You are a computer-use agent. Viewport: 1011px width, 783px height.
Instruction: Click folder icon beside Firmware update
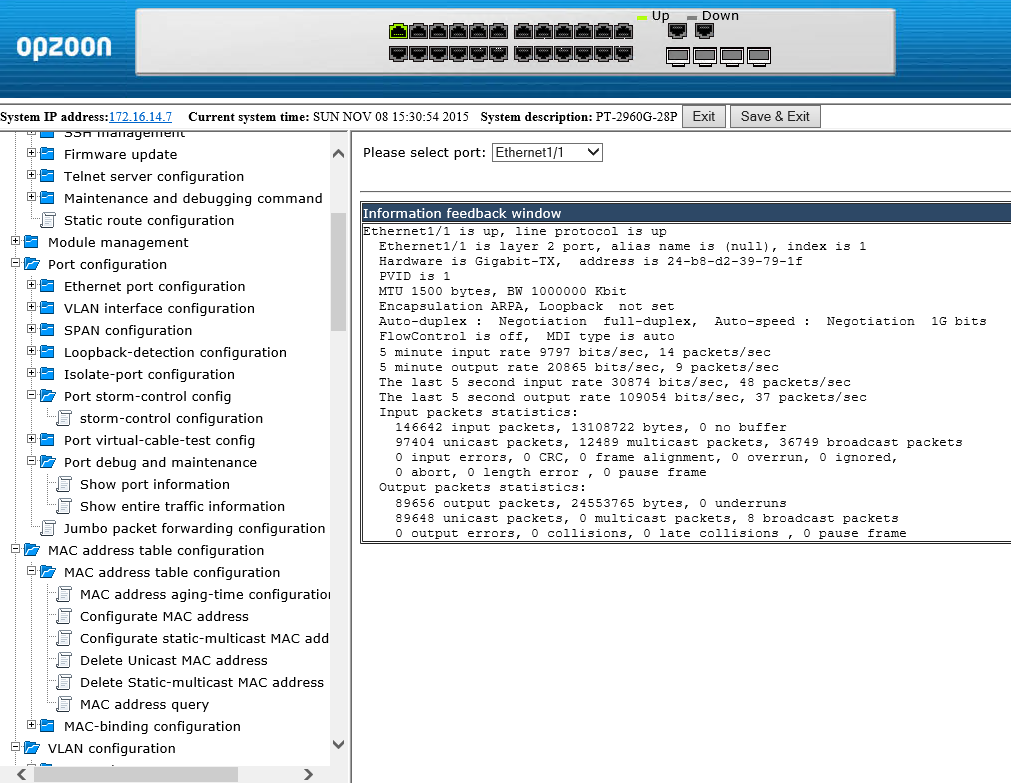click(47, 154)
